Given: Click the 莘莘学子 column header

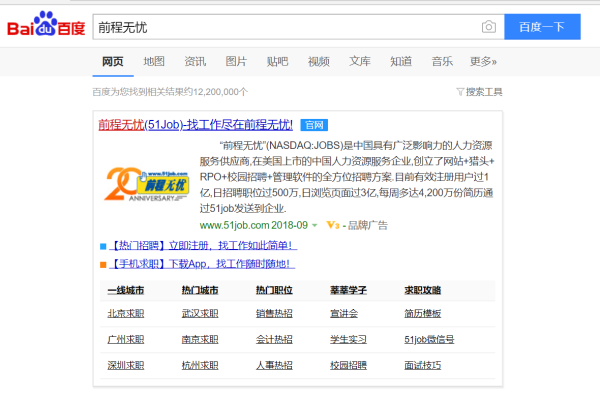Looking at the screenshot, I should point(348,290).
